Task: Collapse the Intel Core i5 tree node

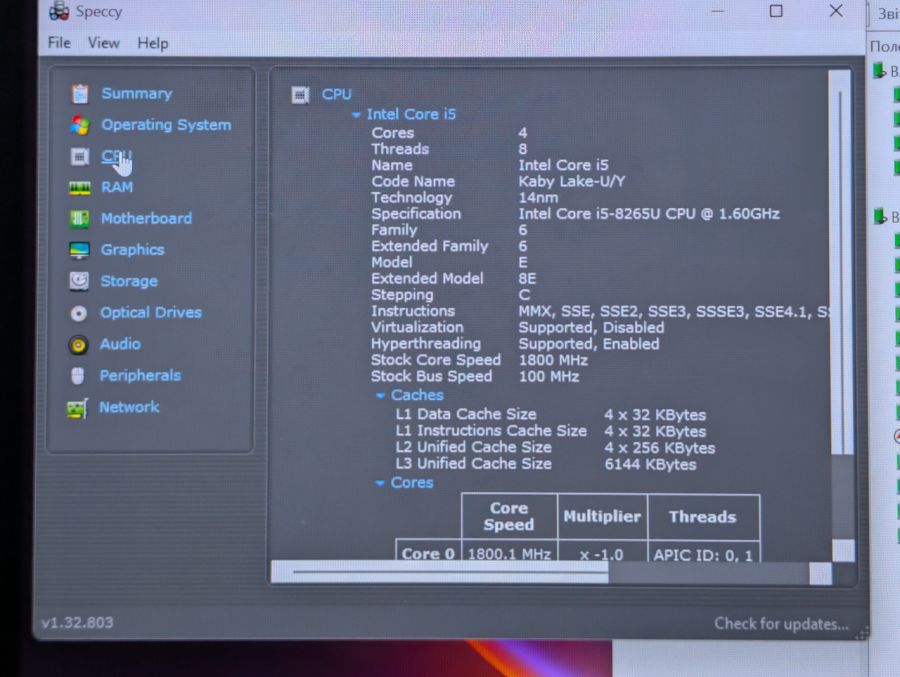Action: [x=356, y=115]
